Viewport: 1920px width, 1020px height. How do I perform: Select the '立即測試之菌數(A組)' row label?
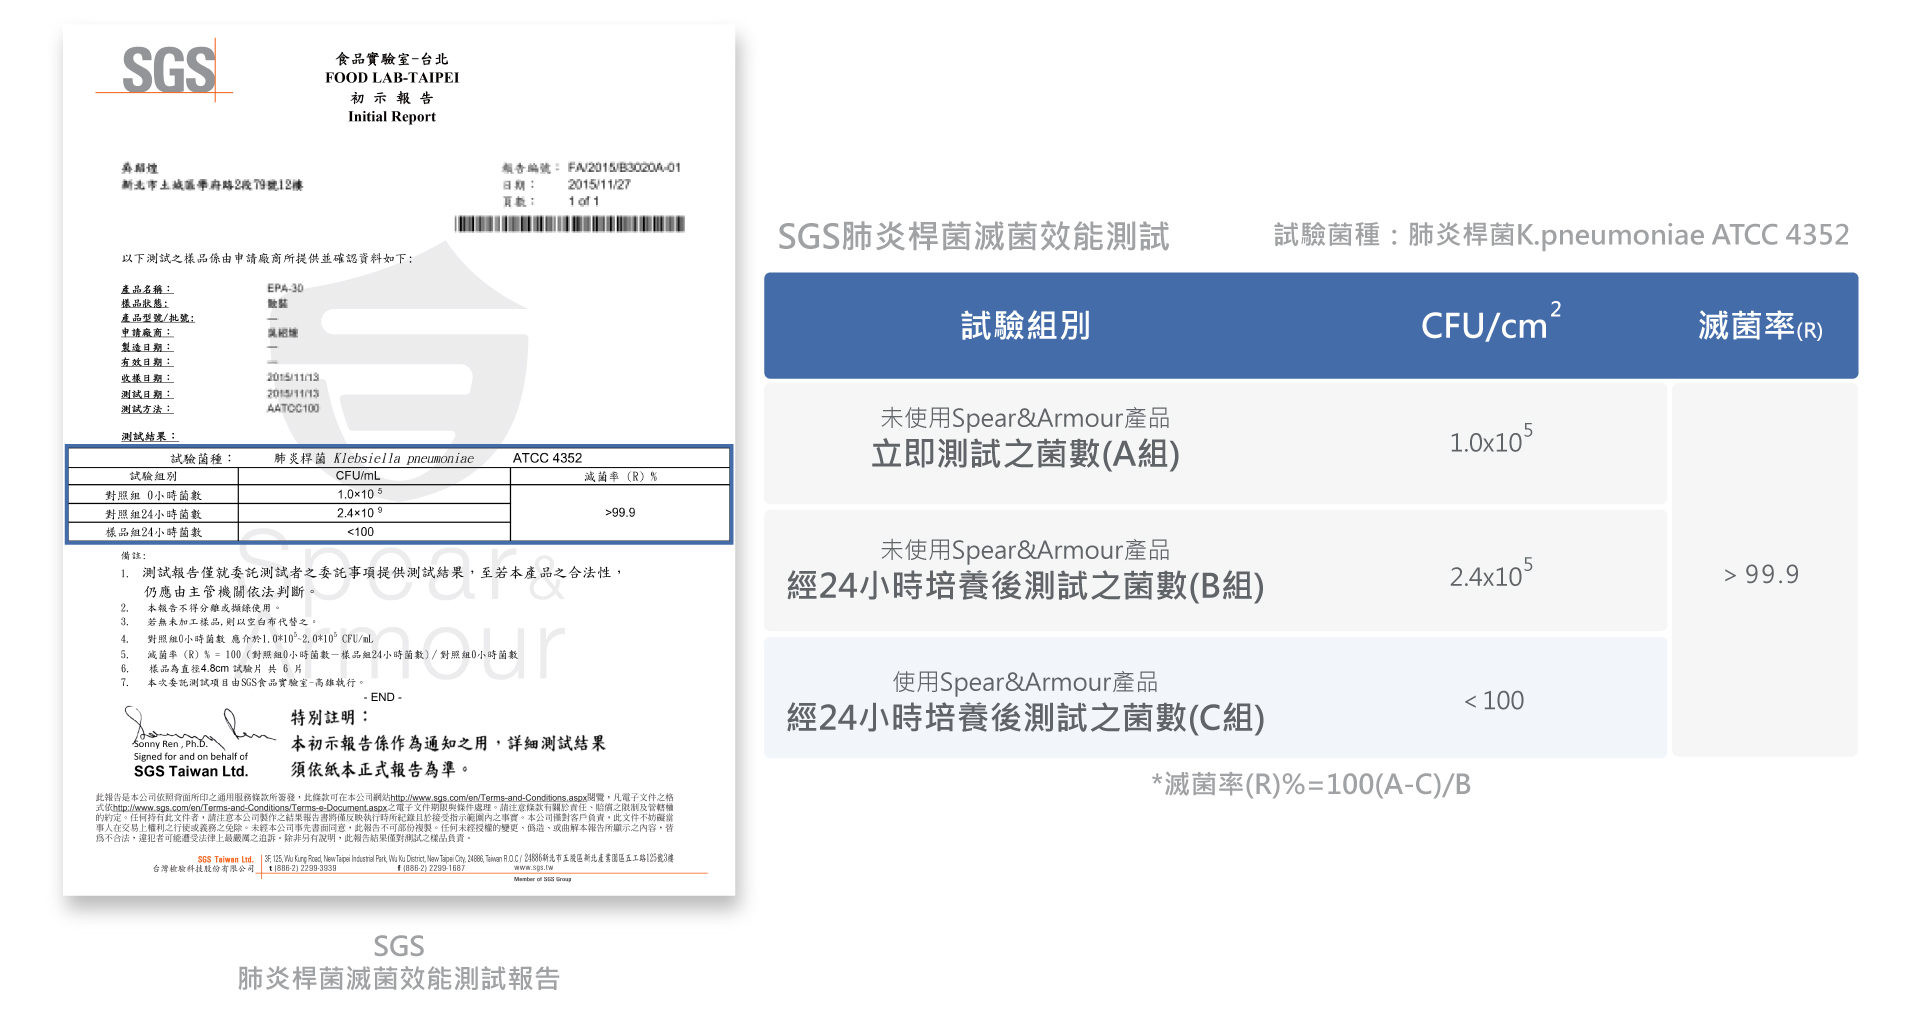[1025, 454]
